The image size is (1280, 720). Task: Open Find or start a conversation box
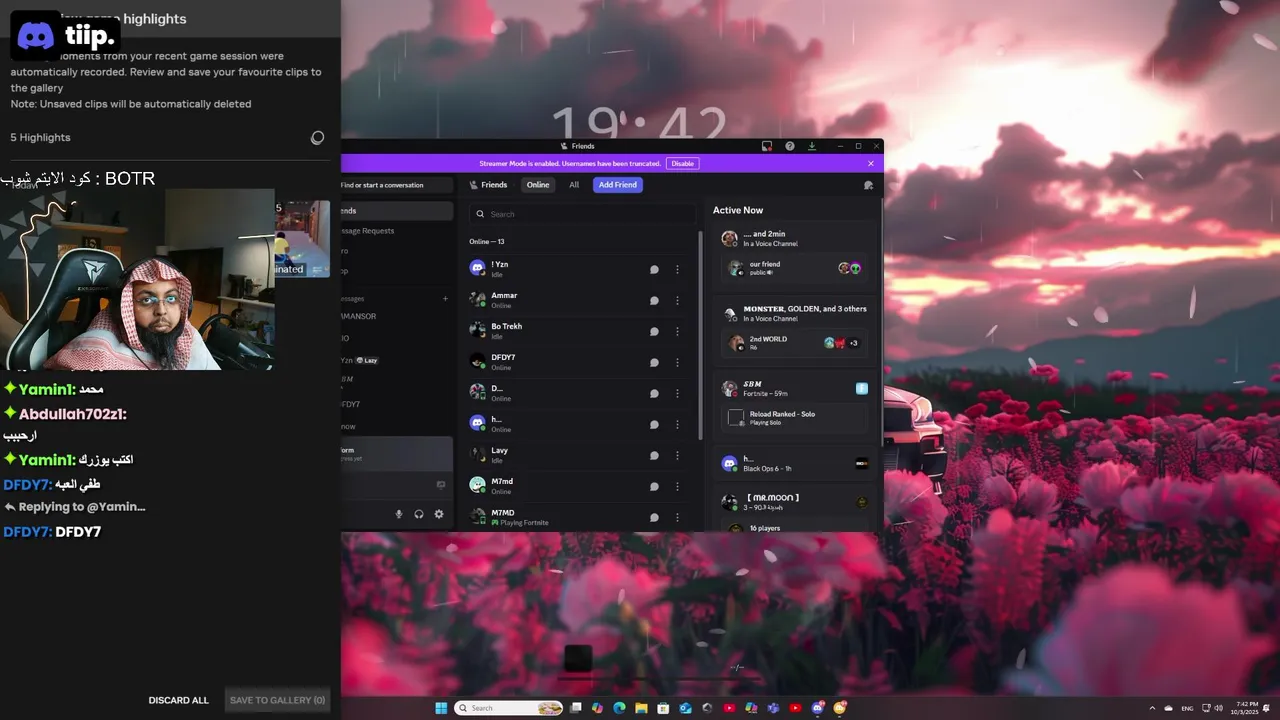click(x=397, y=185)
